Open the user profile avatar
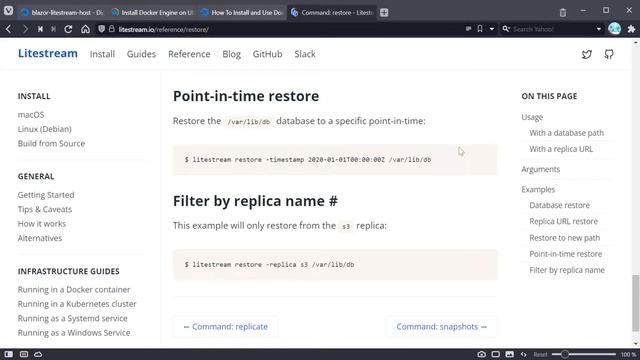 (x=614, y=29)
